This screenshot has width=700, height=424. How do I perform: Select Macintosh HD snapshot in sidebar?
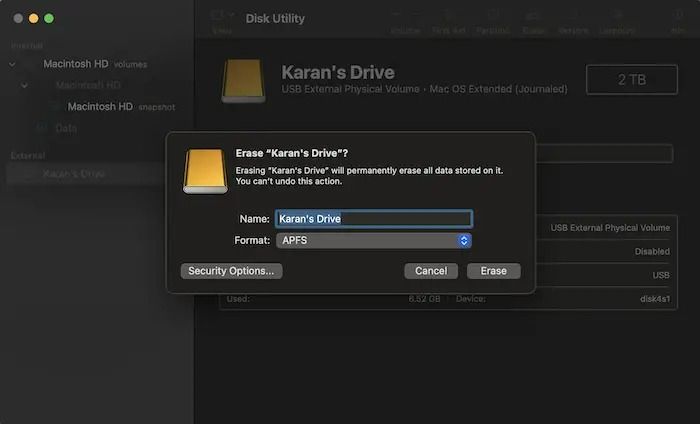point(121,107)
